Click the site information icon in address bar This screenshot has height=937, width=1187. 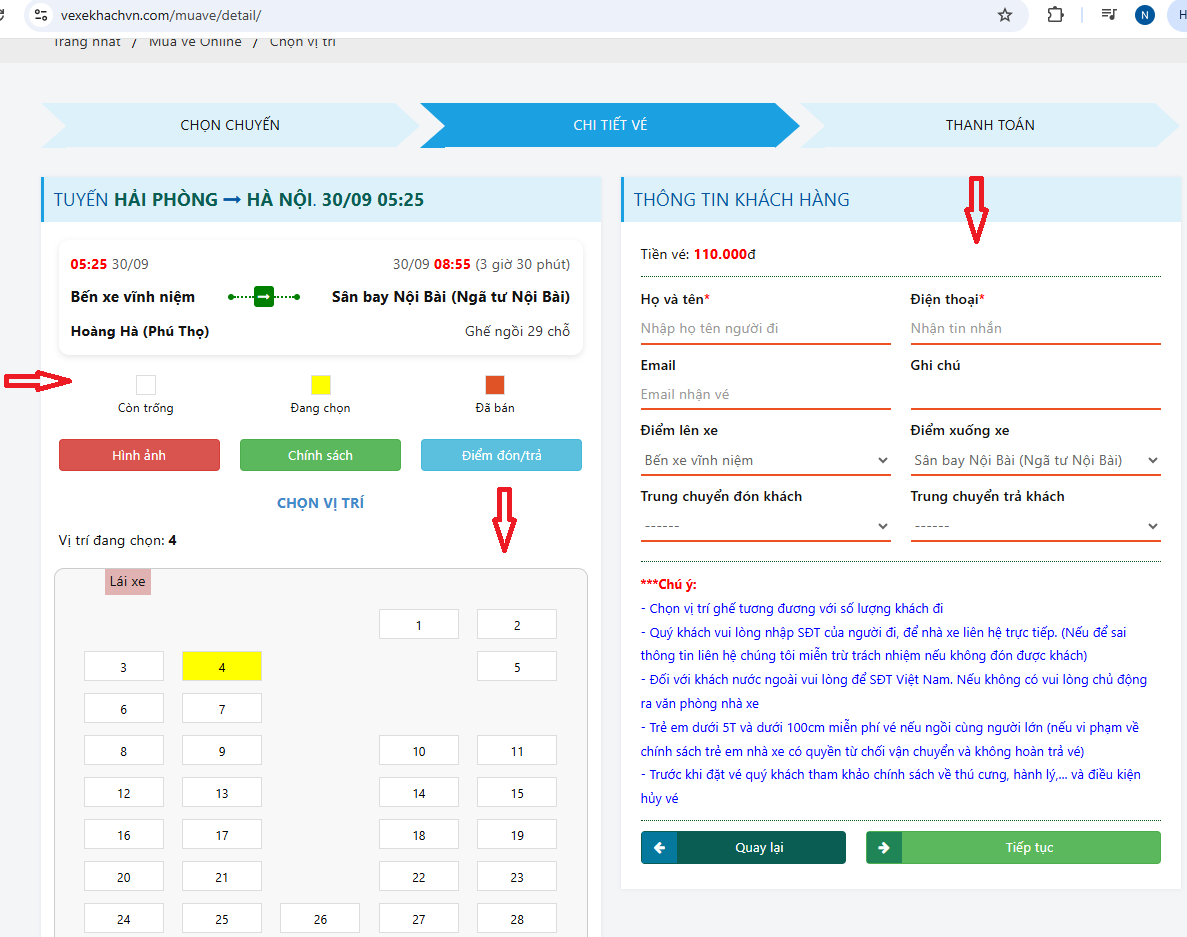(40, 15)
